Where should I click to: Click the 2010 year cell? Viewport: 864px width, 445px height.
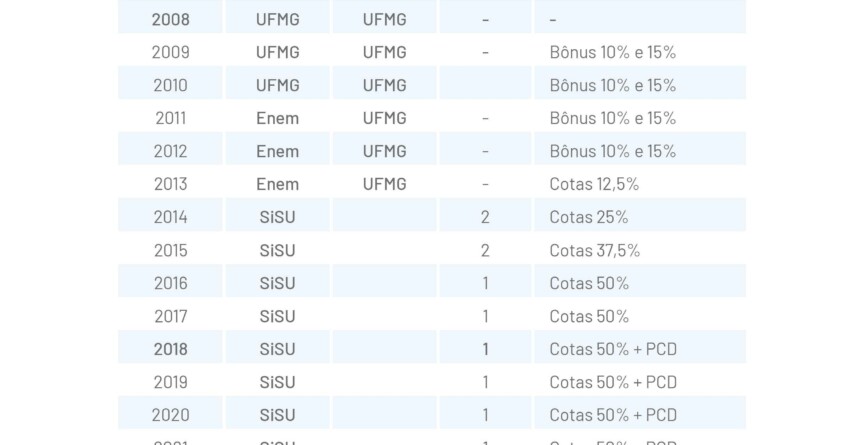coord(170,85)
